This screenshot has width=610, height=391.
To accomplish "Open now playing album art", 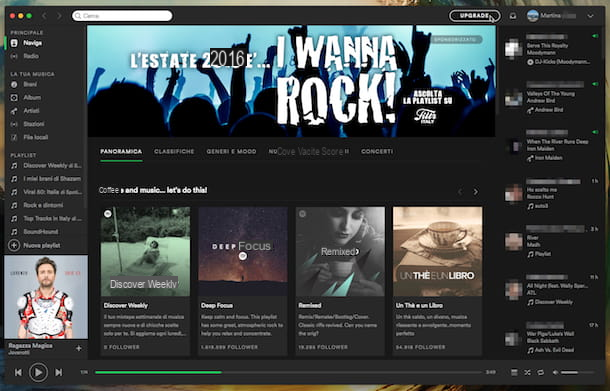I will tap(46, 297).
